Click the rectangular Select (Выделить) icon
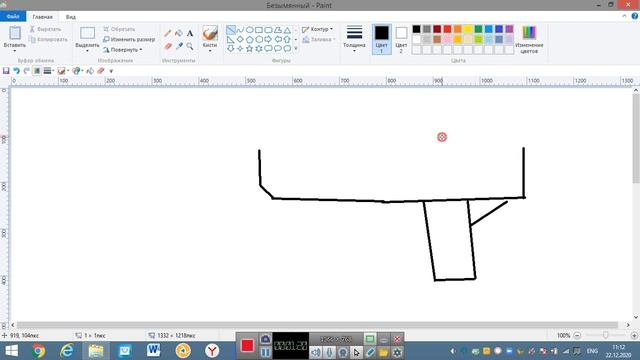Viewport: 640px width, 360px height. [87, 33]
